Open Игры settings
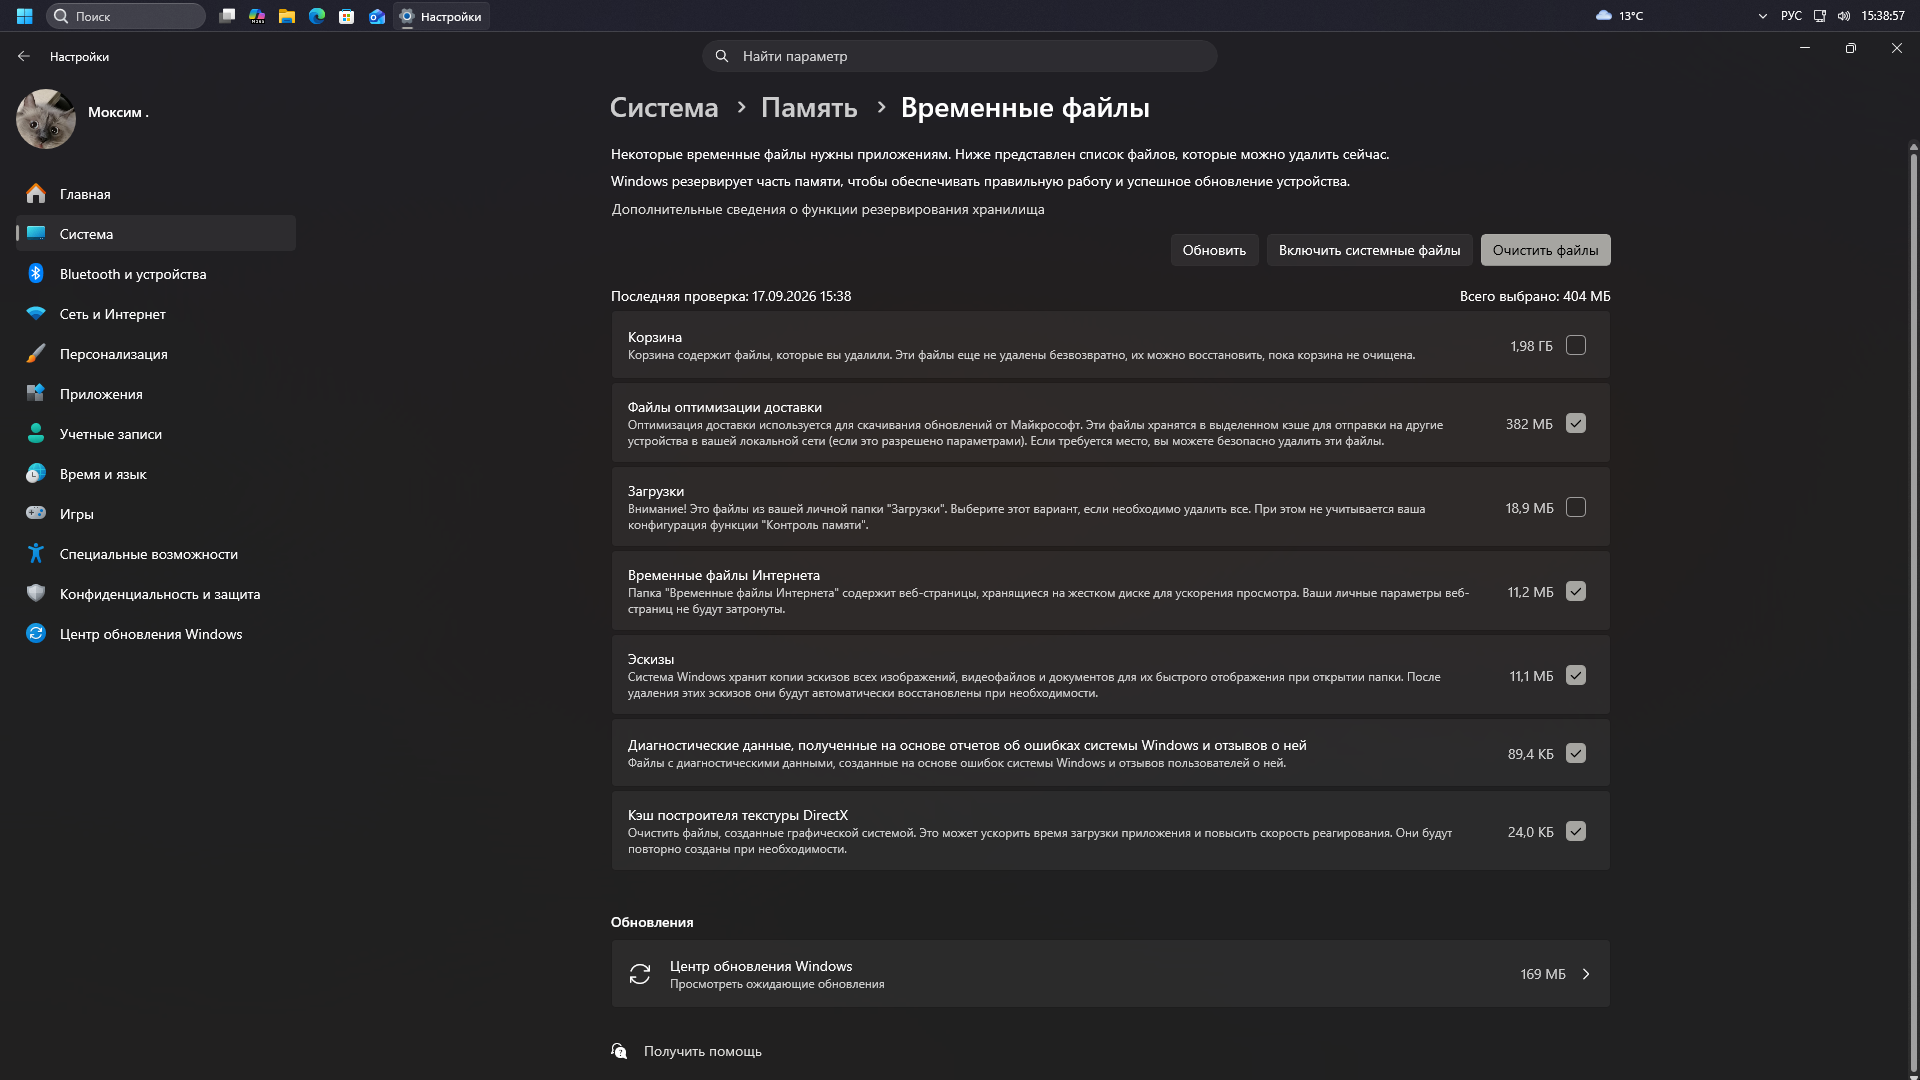1920x1080 pixels. 156,514
